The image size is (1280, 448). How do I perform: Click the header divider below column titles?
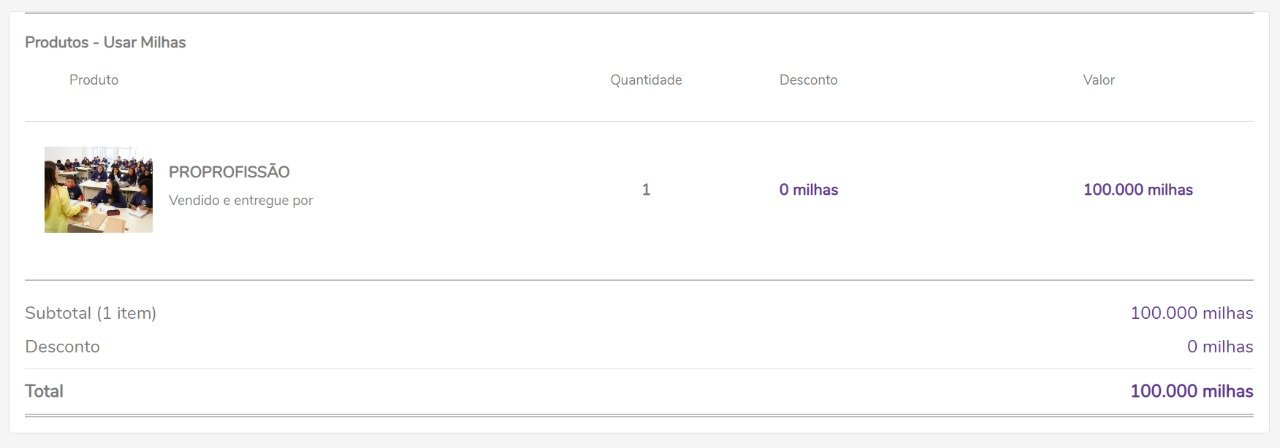coord(639,122)
